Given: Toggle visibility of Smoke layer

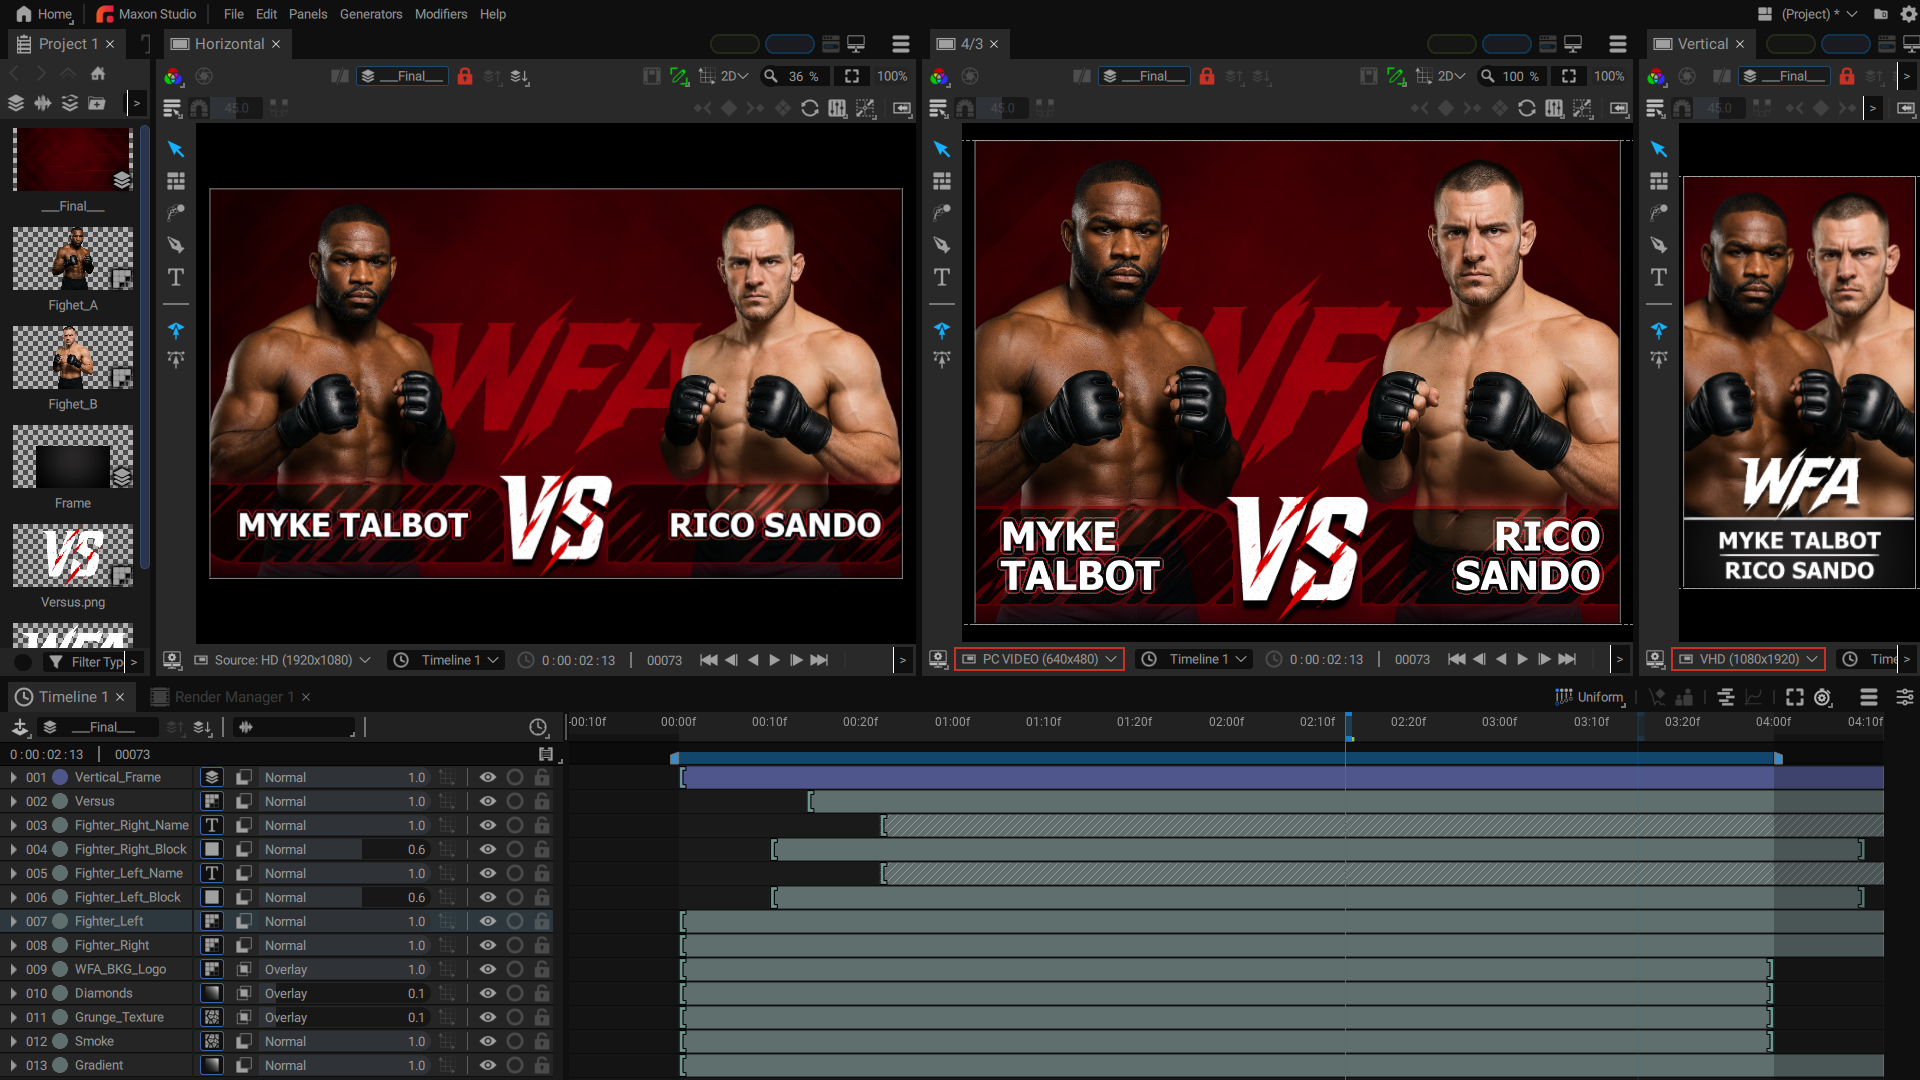Looking at the screenshot, I should pyautogui.click(x=488, y=1041).
